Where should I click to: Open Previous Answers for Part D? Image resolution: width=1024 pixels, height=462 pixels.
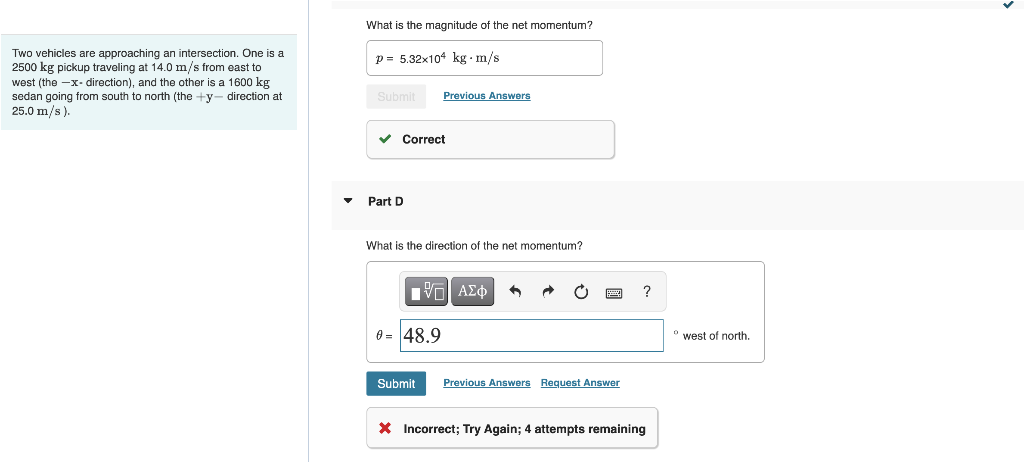pos(487,383)
